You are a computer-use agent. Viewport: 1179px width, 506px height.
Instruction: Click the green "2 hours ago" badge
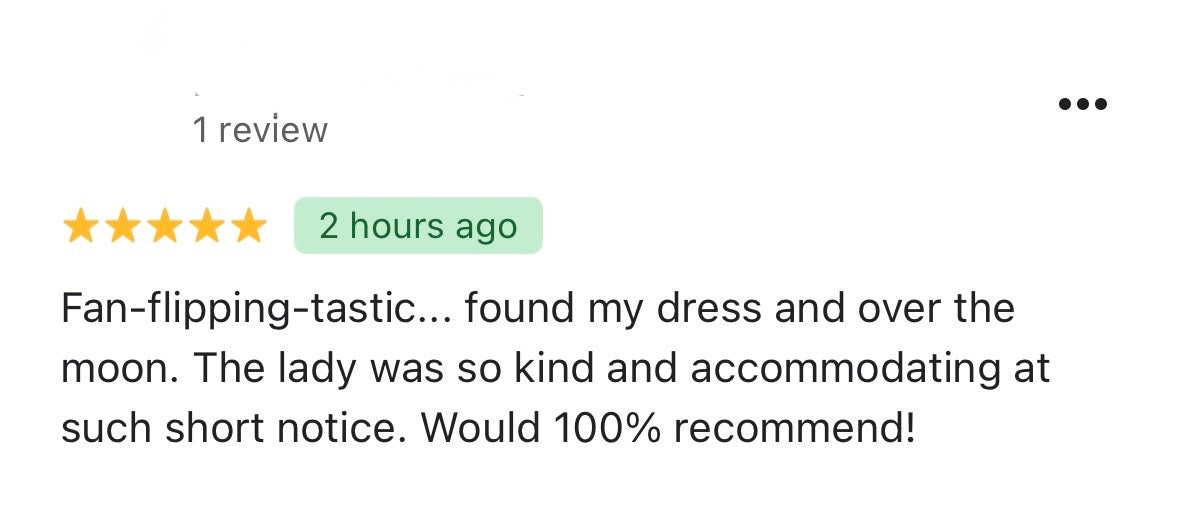click(x=418, y=226)
